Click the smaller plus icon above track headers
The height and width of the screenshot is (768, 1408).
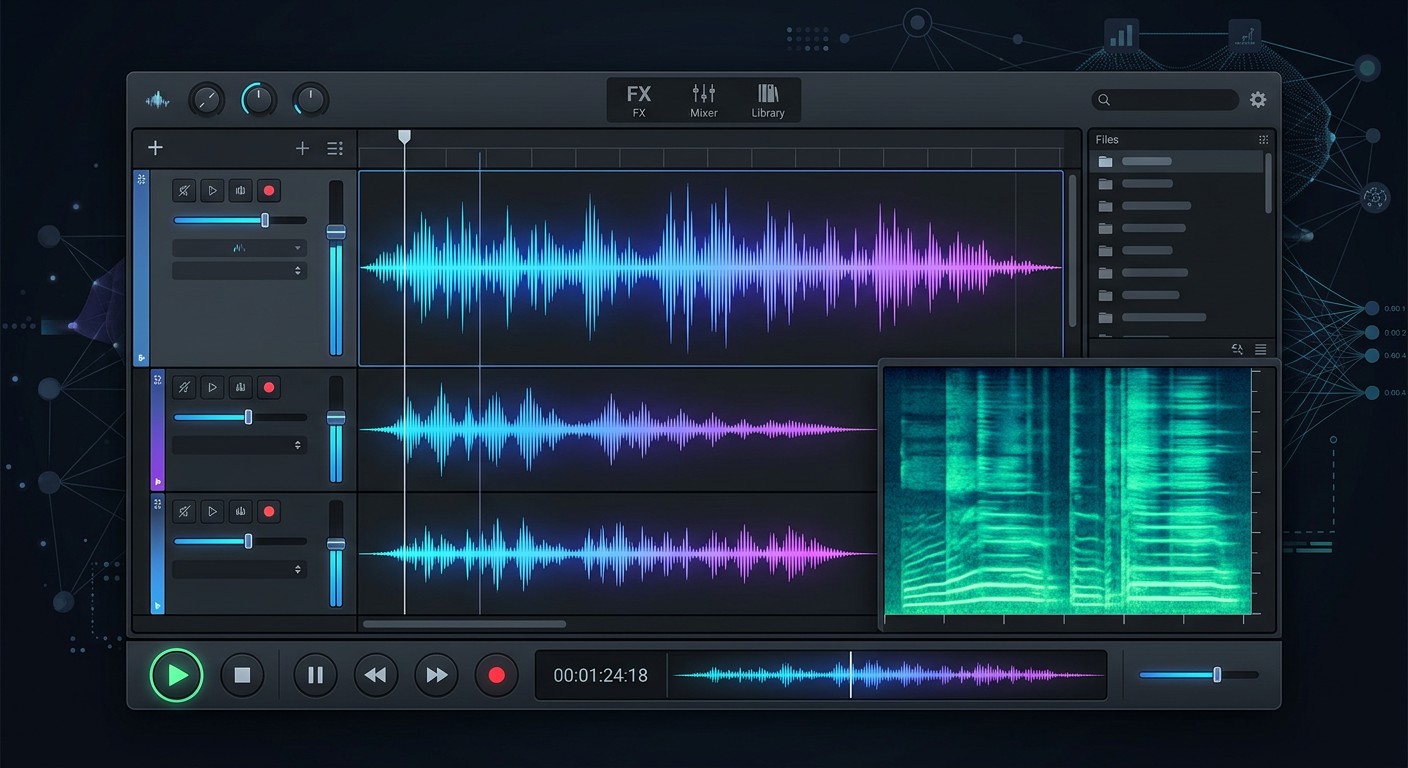pos(302,148)
